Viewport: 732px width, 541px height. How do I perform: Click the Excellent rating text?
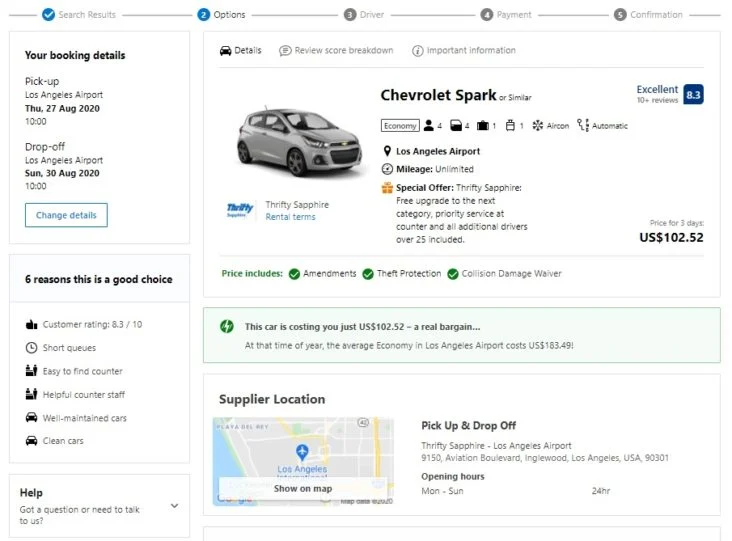(657, 89)
